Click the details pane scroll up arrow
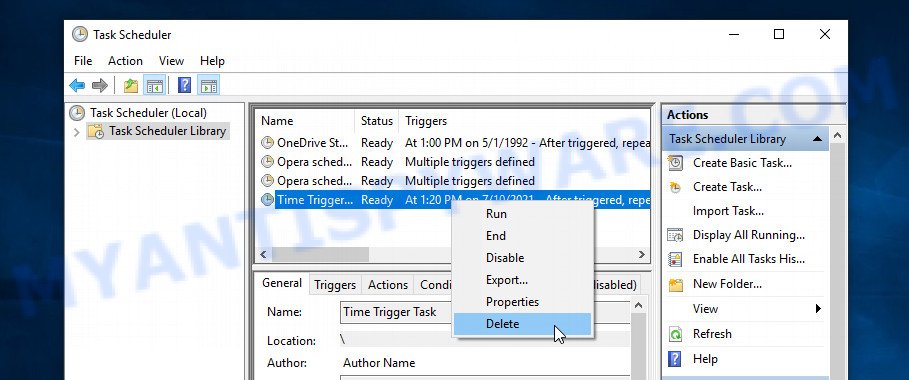Viewport: 909px width, 380px height. tap(638, 306)
